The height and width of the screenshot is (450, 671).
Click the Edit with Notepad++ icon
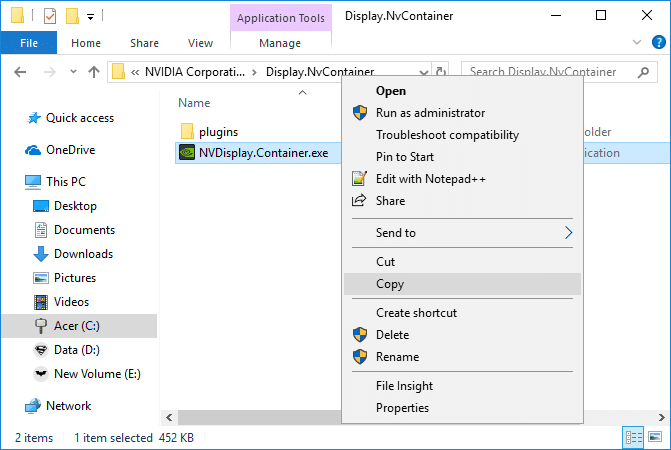click(x=360, y=179)
